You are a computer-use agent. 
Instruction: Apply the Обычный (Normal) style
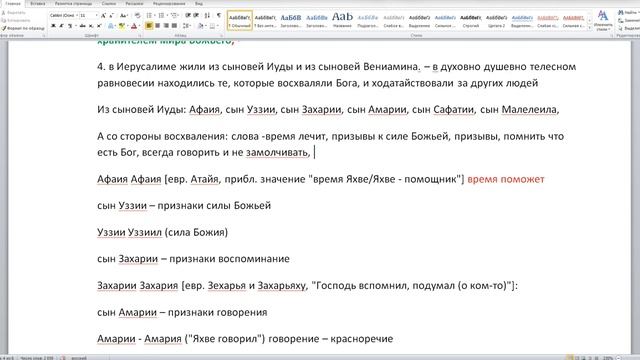click(x=240, y=20)
